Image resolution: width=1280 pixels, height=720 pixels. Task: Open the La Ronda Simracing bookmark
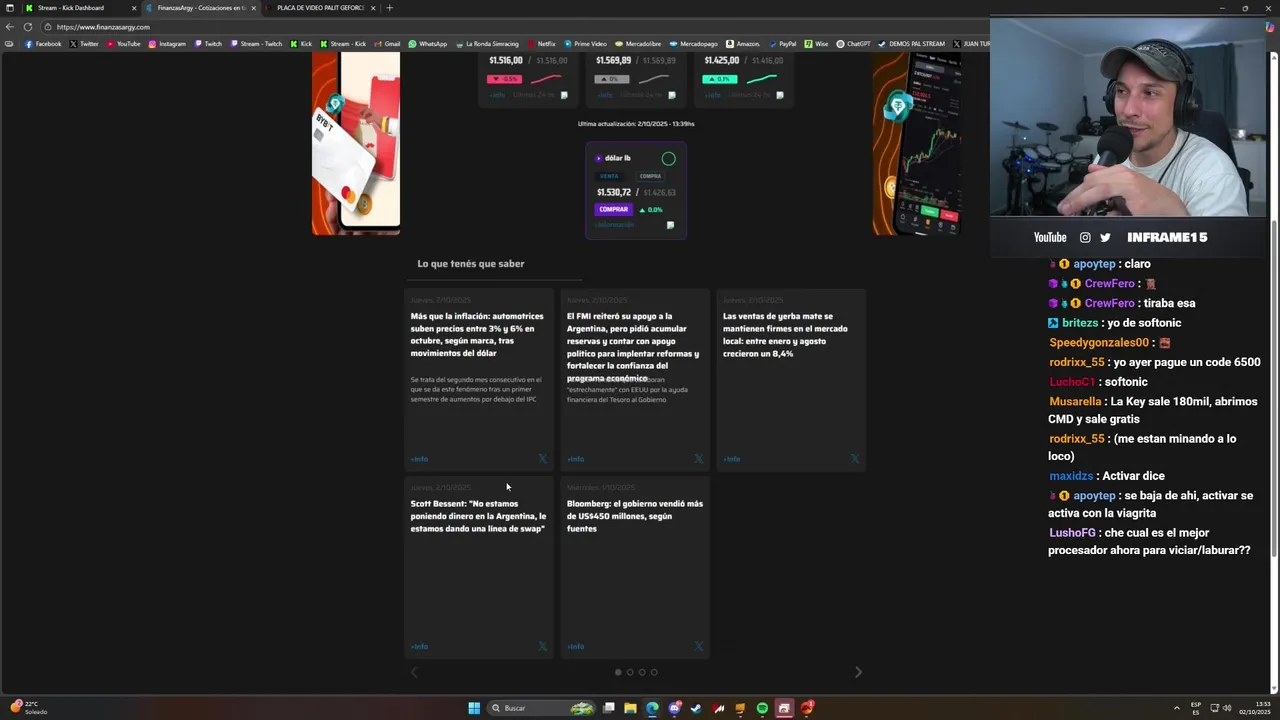(x=487, y=44)
